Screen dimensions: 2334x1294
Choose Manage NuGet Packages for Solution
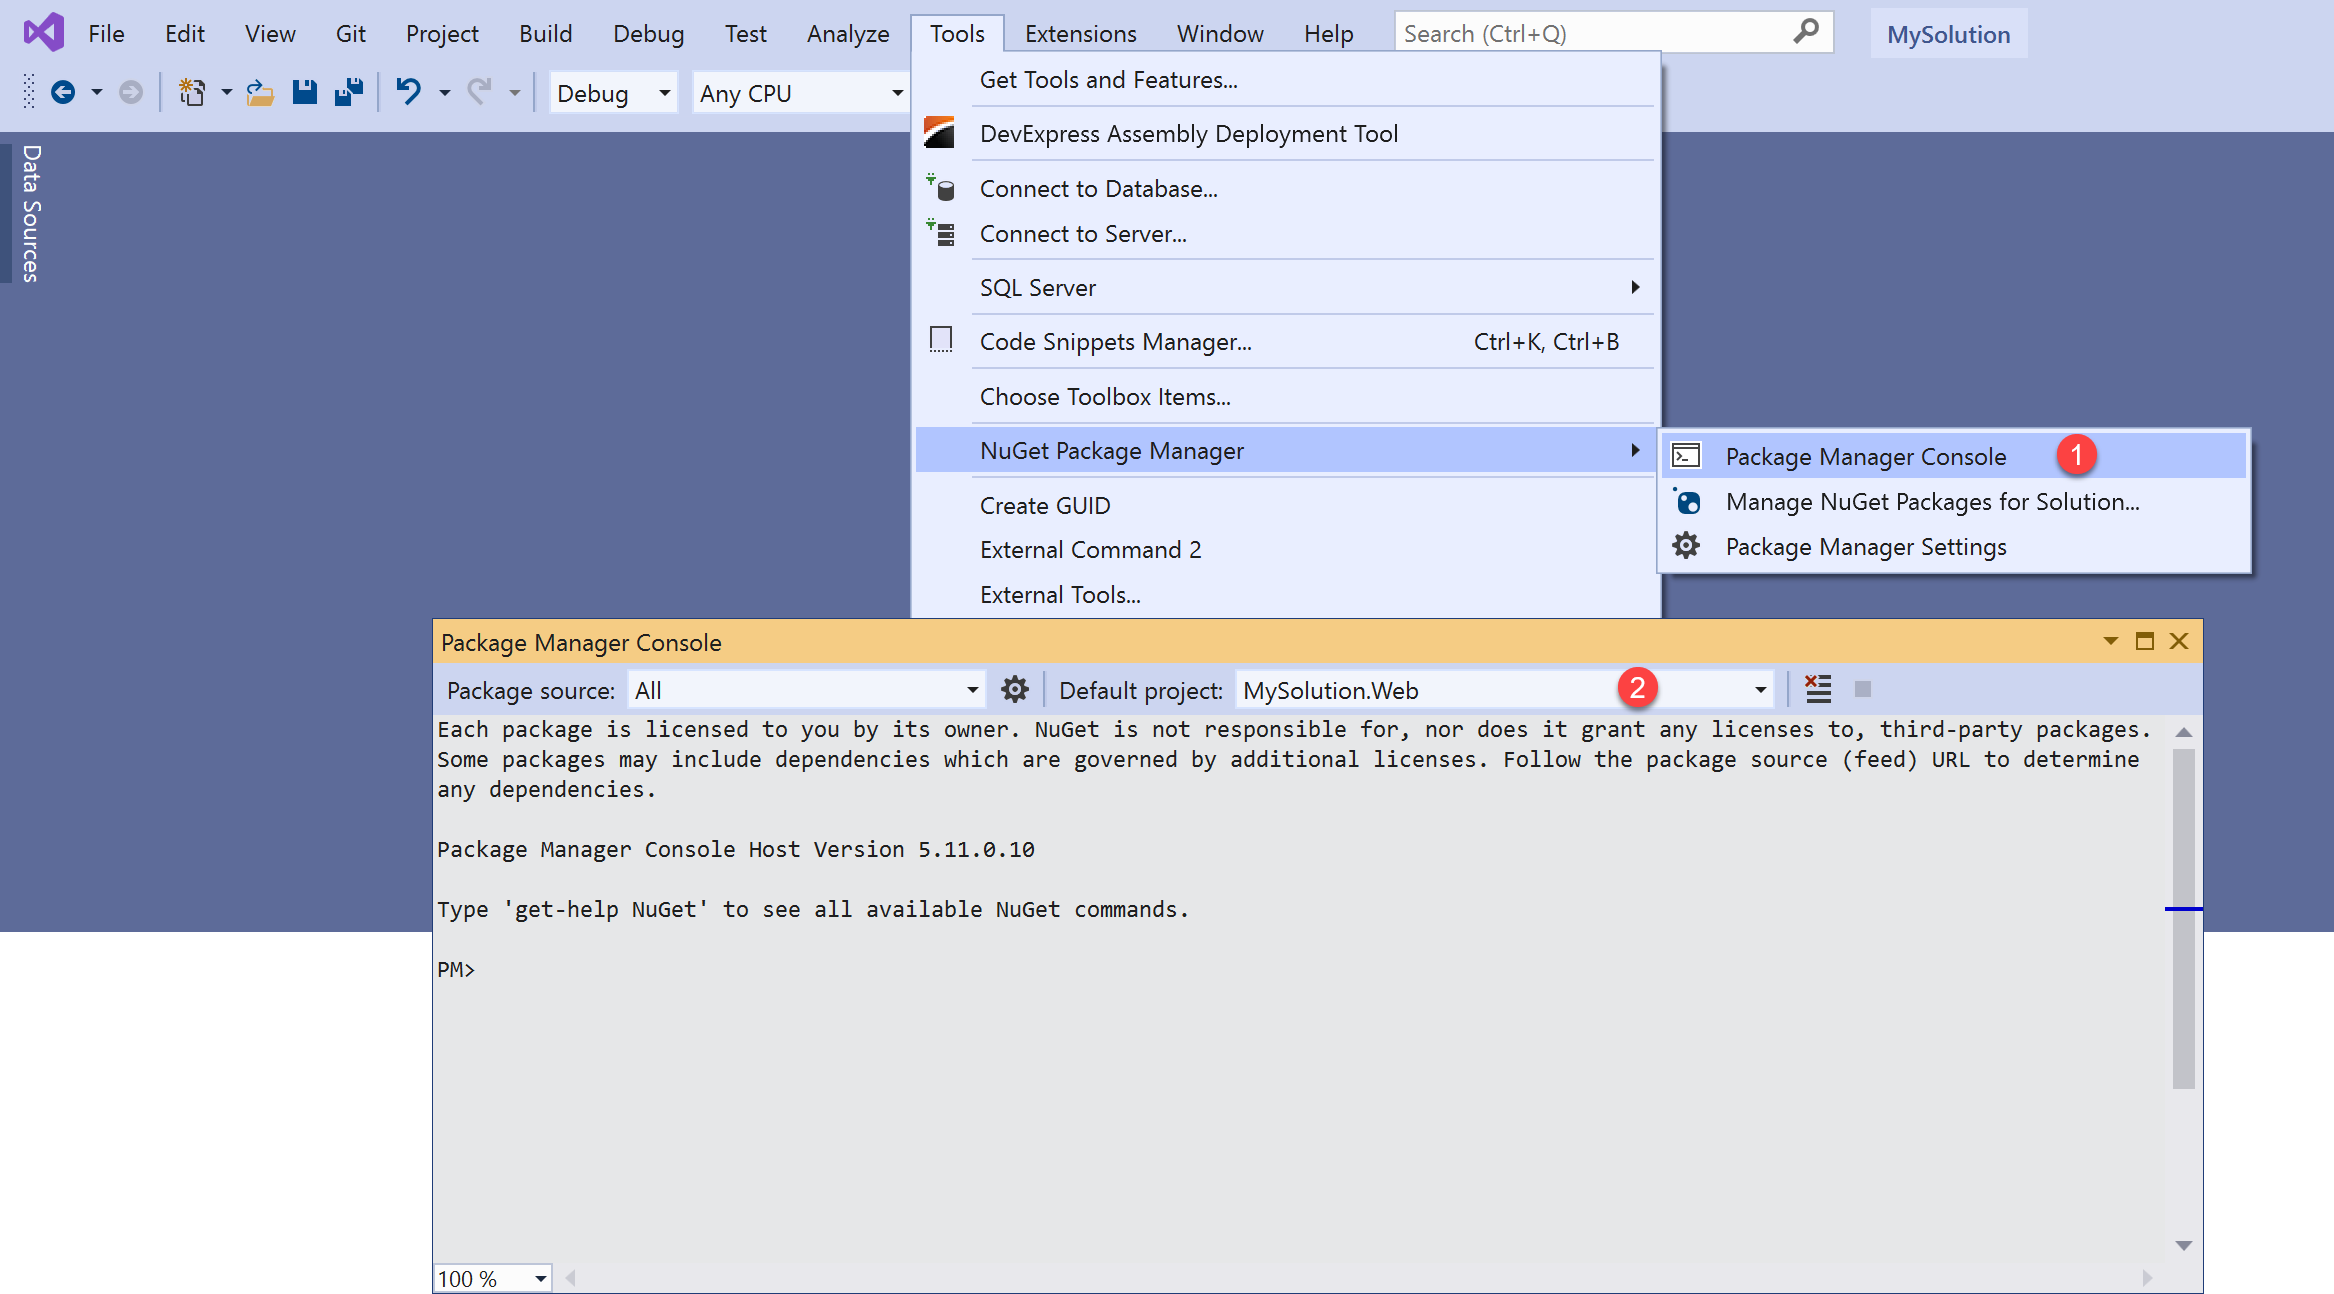[x=1955, y=501]
